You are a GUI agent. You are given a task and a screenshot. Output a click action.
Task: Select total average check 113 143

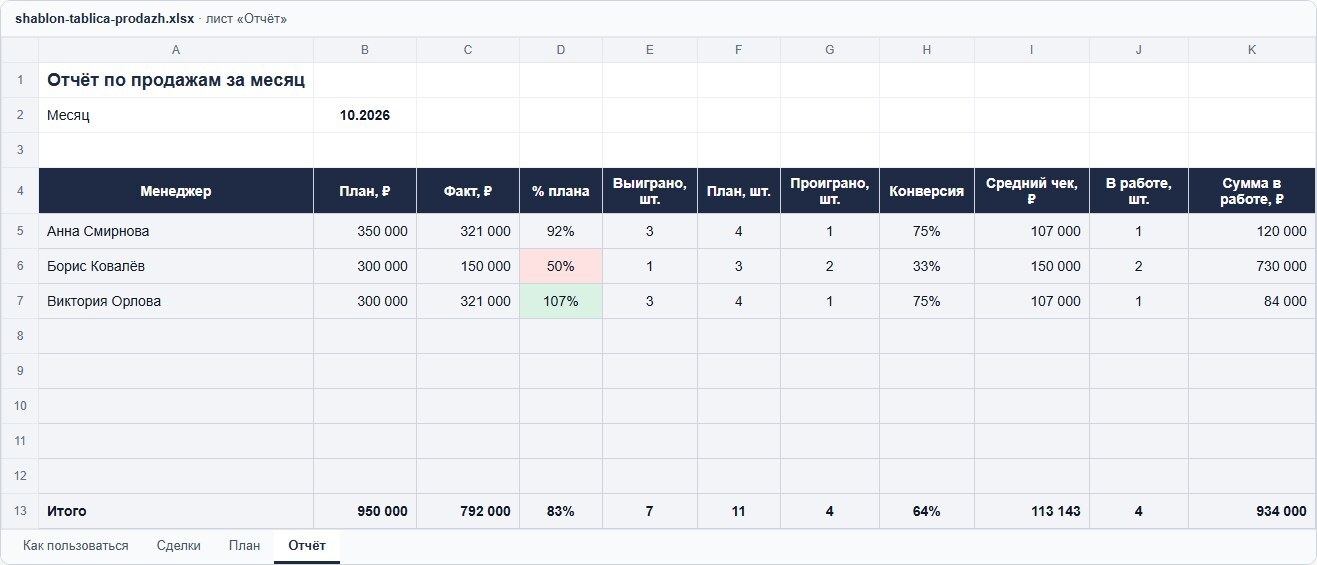(x=1032, y=511)
